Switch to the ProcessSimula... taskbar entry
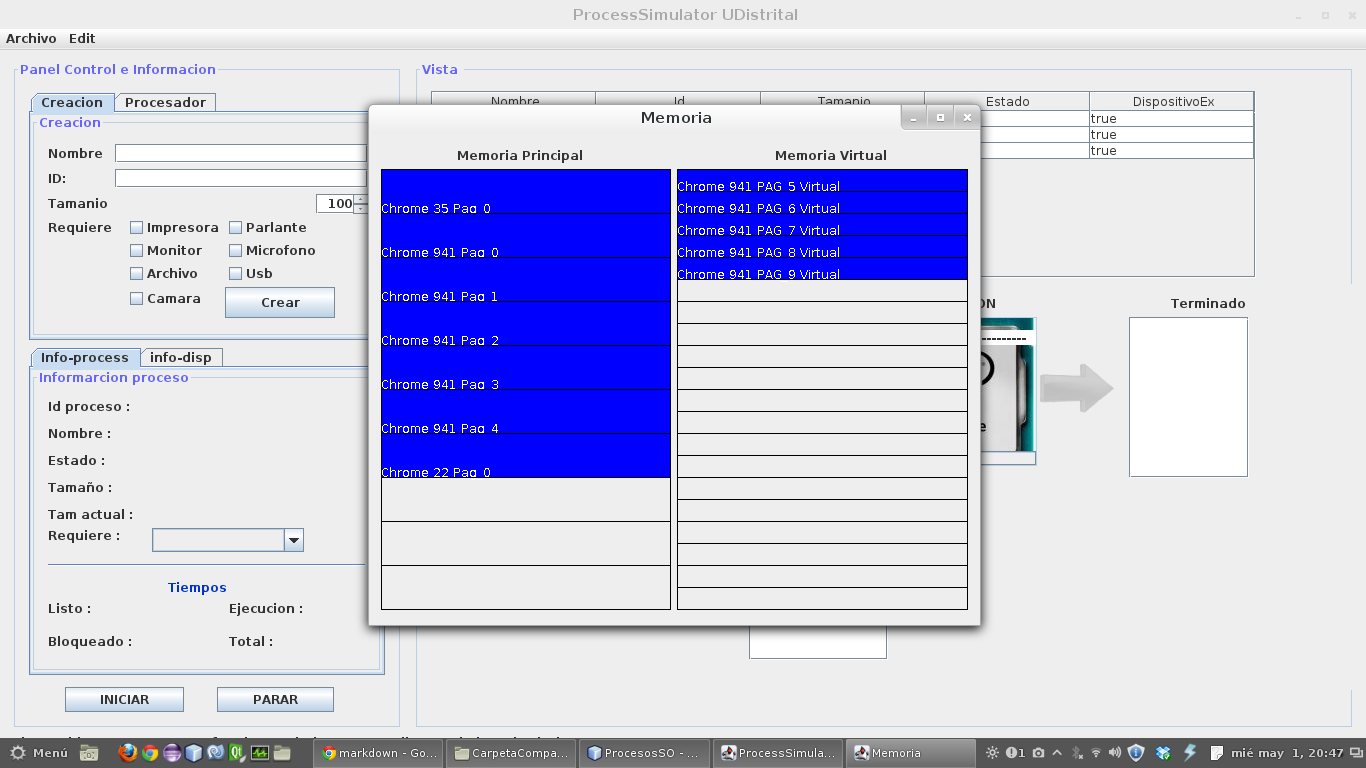This screenshot has width=1366, height=768. (x=778, y=753)
